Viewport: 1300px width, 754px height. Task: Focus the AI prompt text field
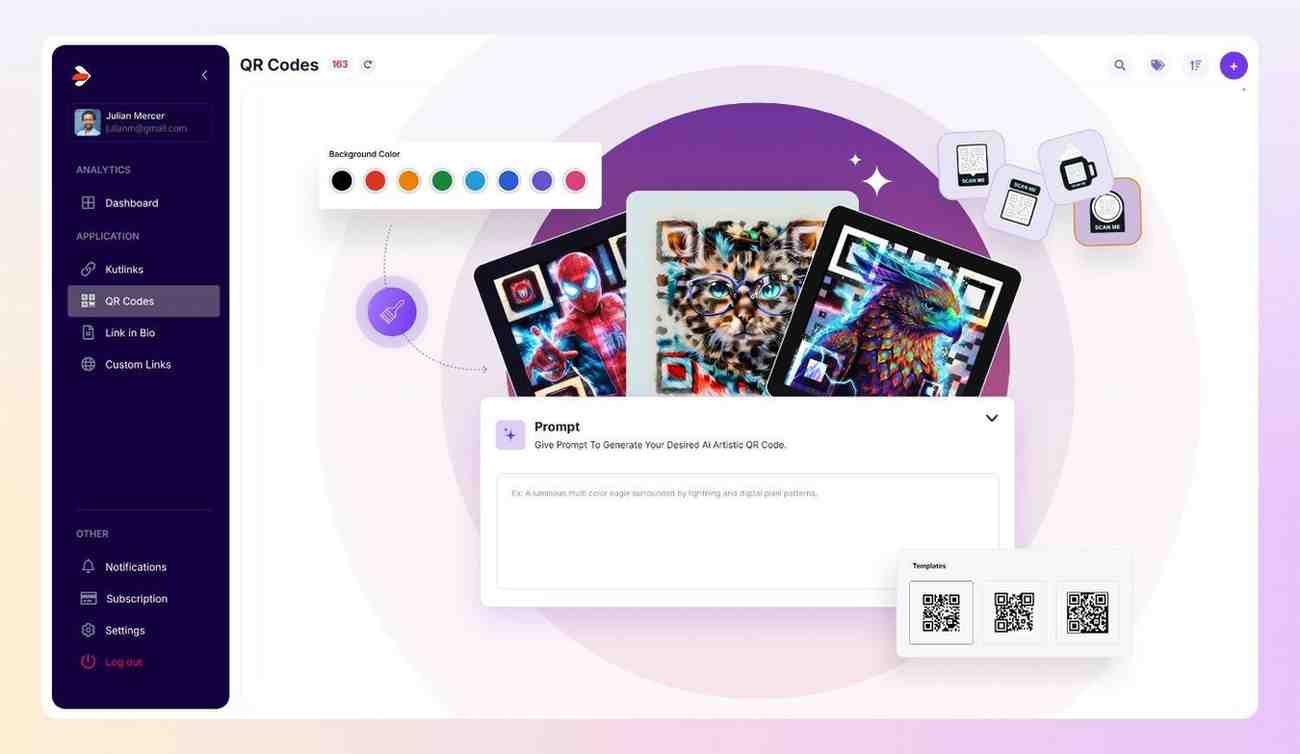[747, 531]
